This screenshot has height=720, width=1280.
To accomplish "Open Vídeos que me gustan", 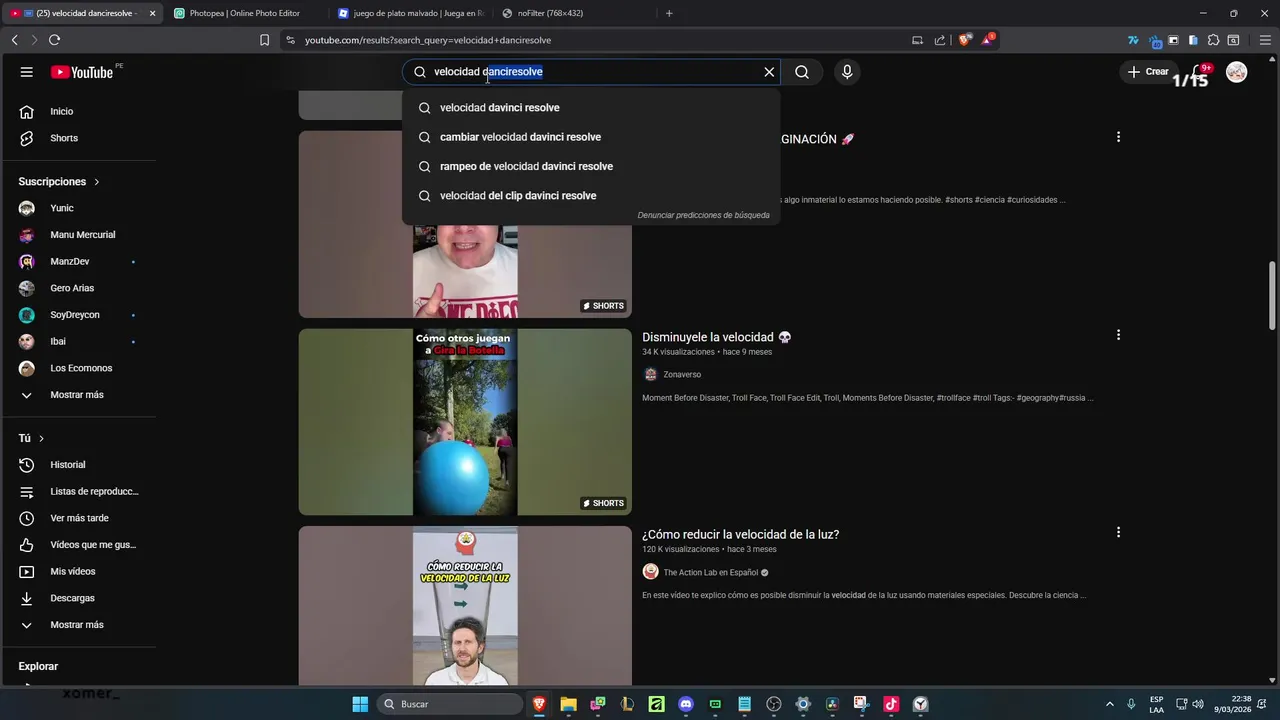I will pos(80,545).
